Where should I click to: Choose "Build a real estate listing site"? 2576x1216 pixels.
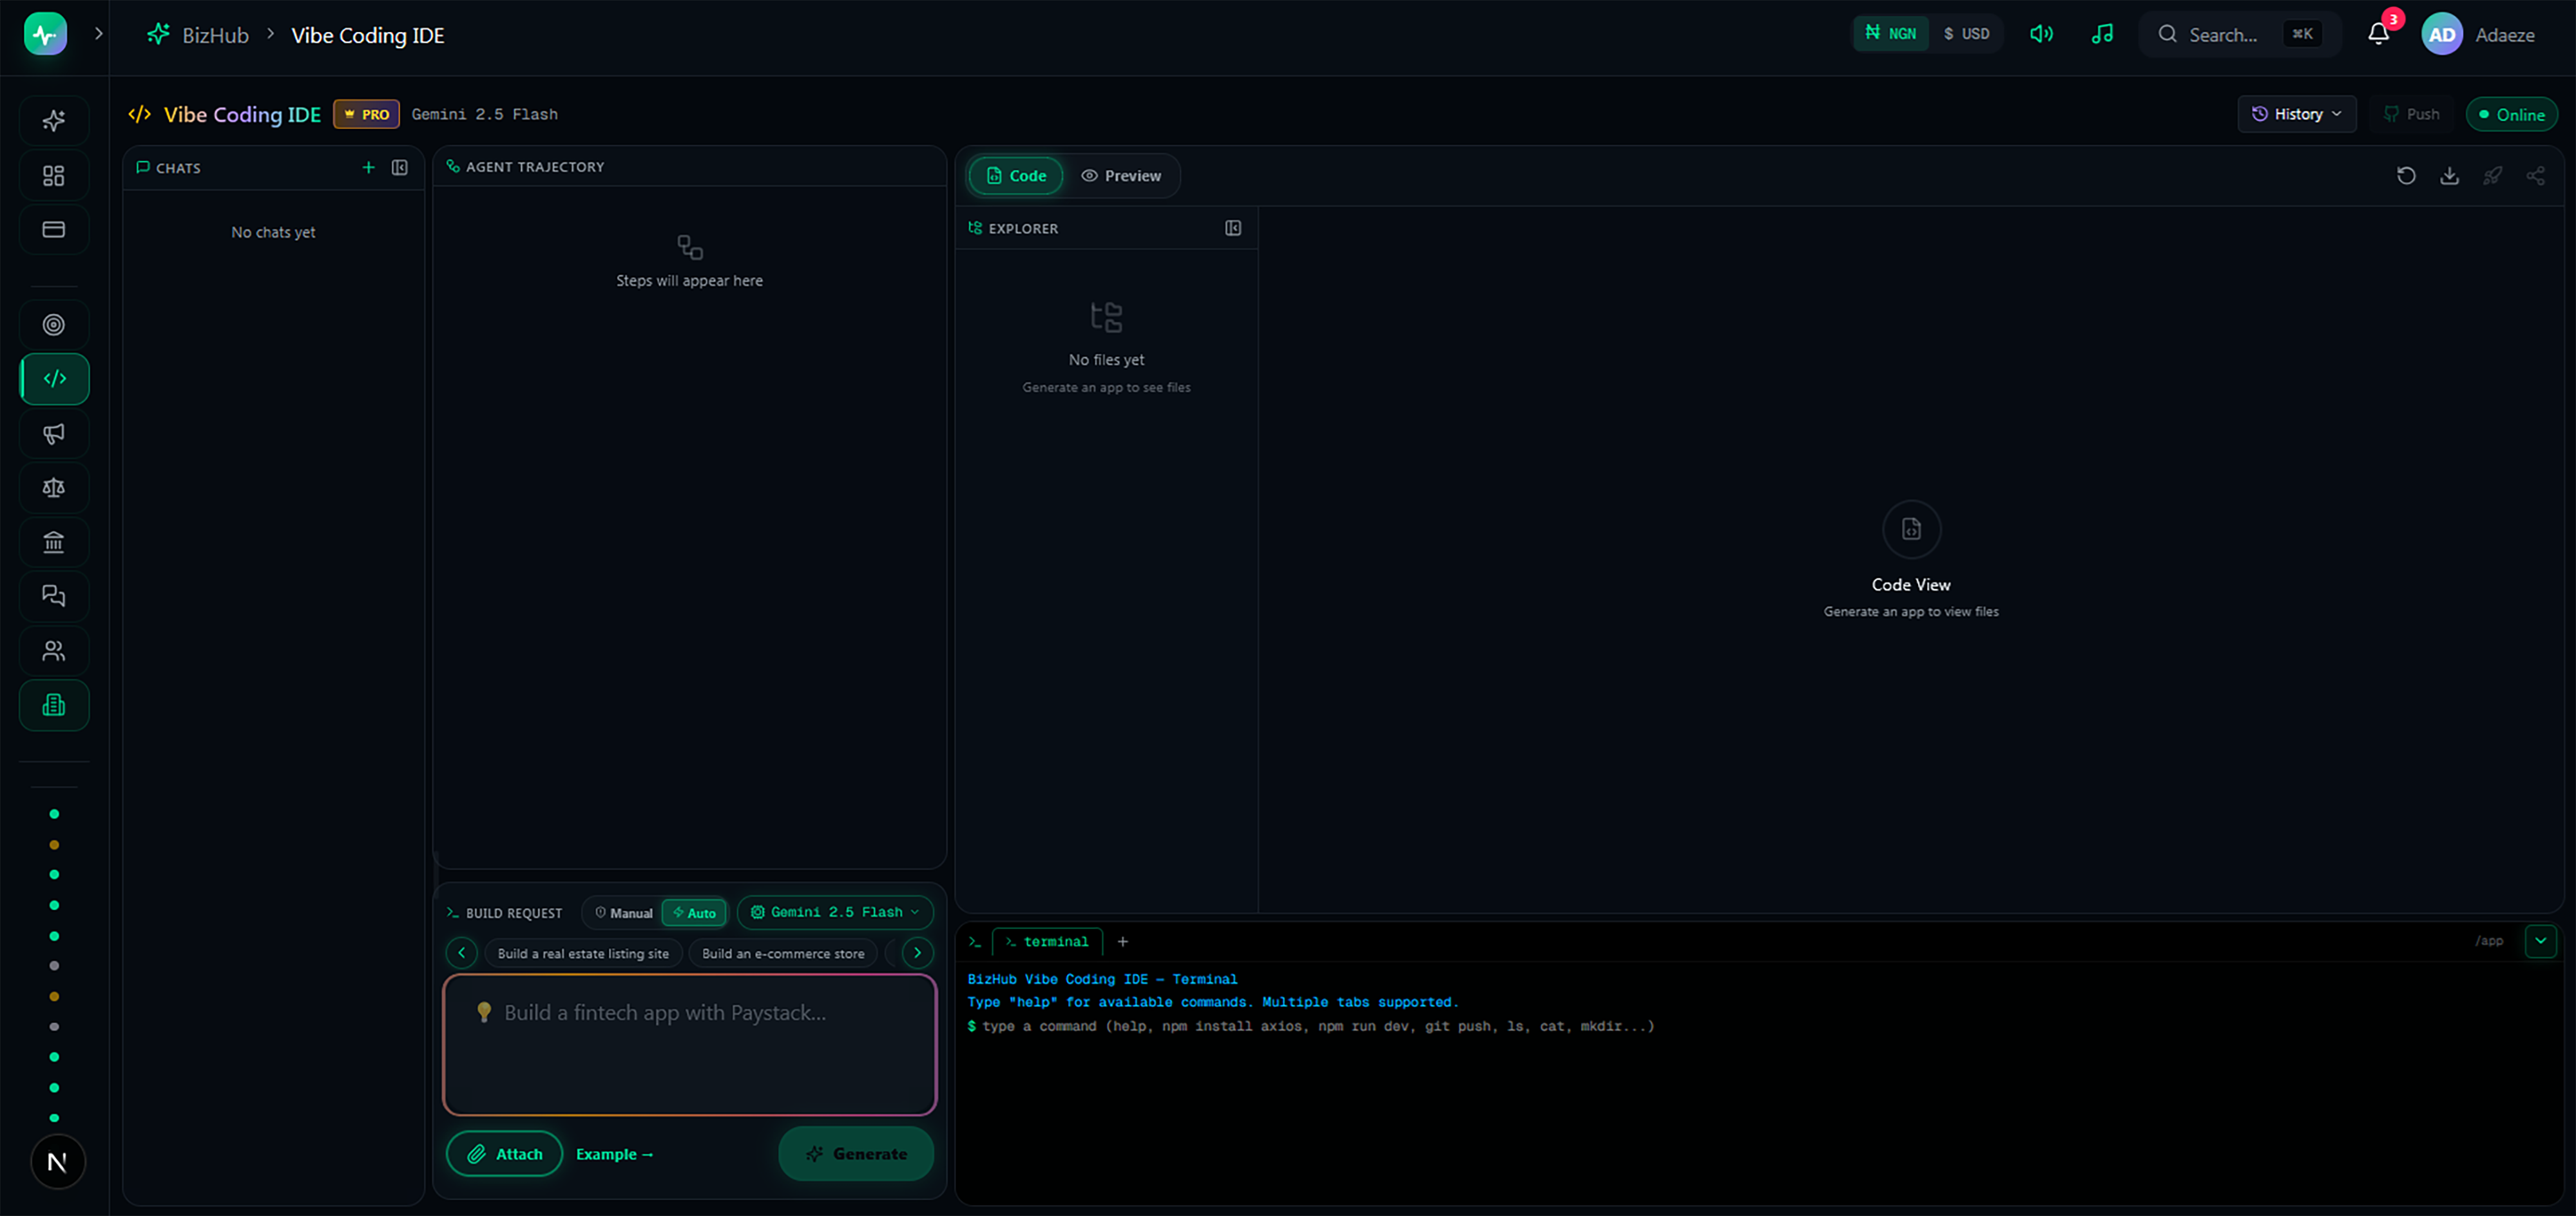[583, 954]
